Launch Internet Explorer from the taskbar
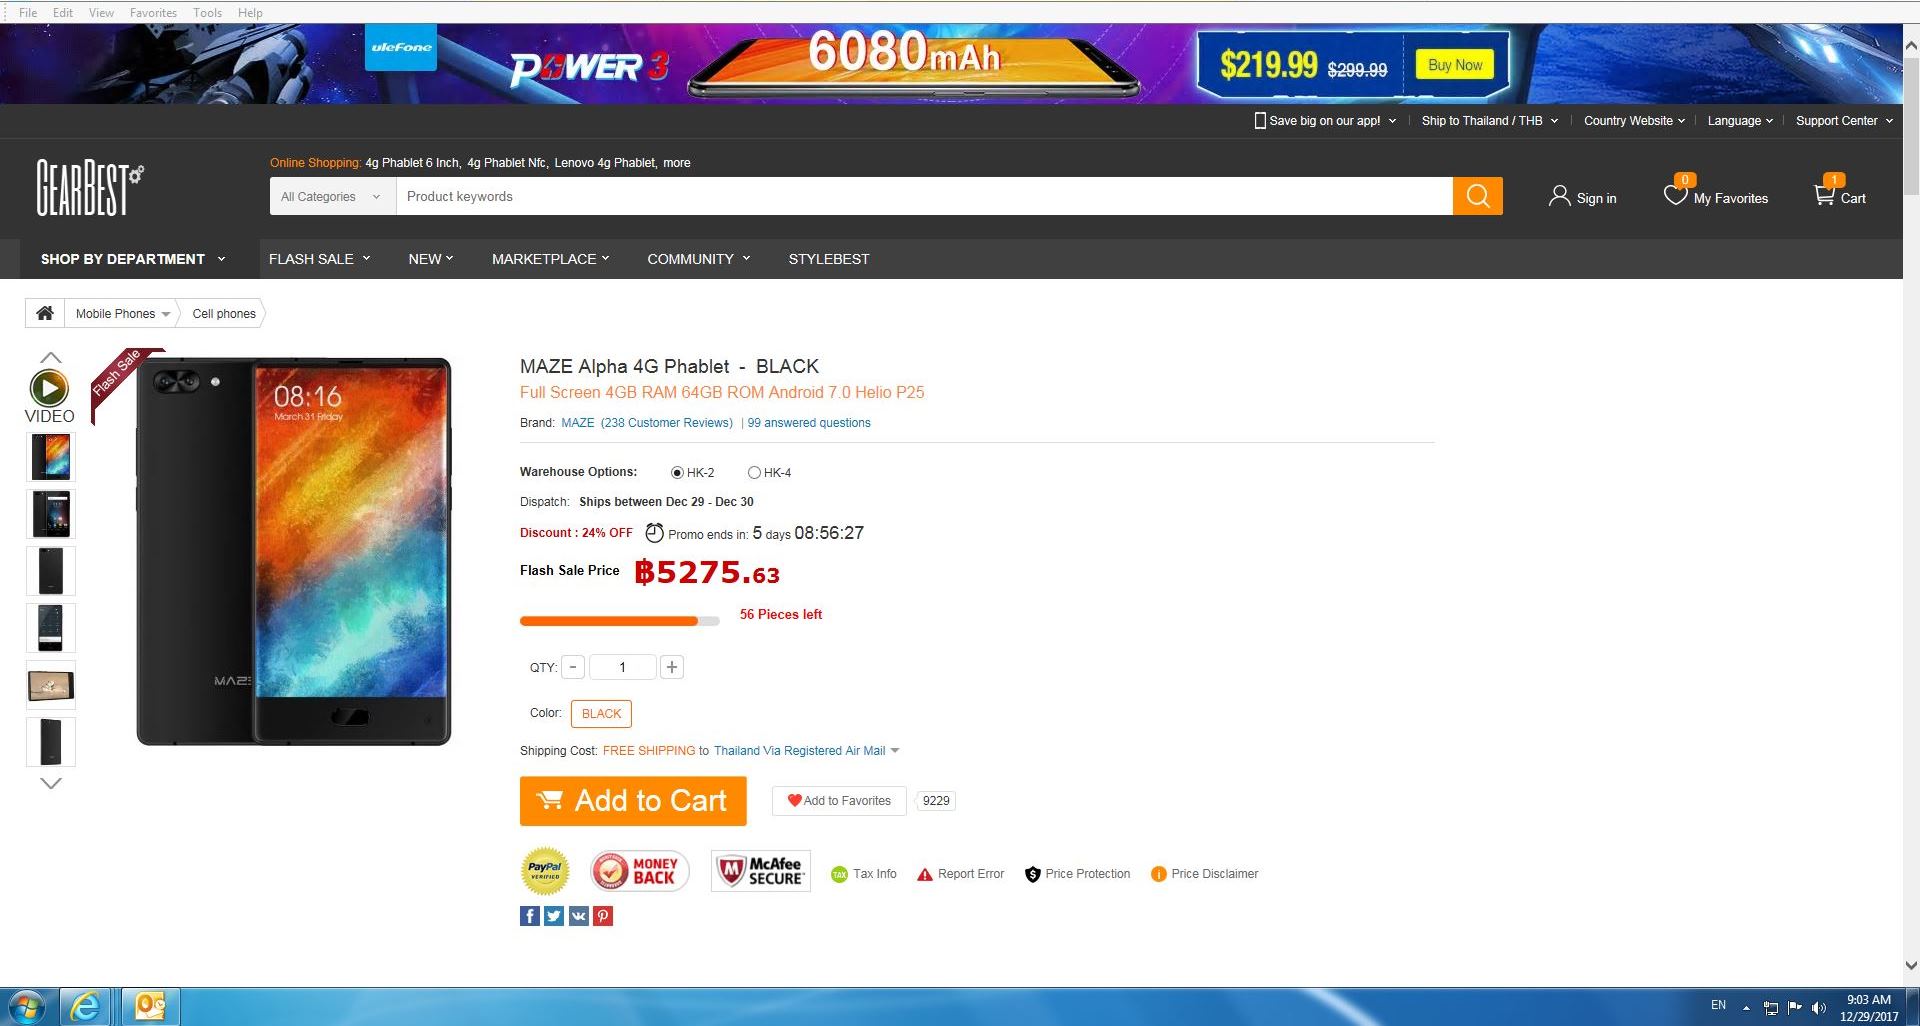The height and width of the screenshot is (1026, 1920). point(86,1006)
